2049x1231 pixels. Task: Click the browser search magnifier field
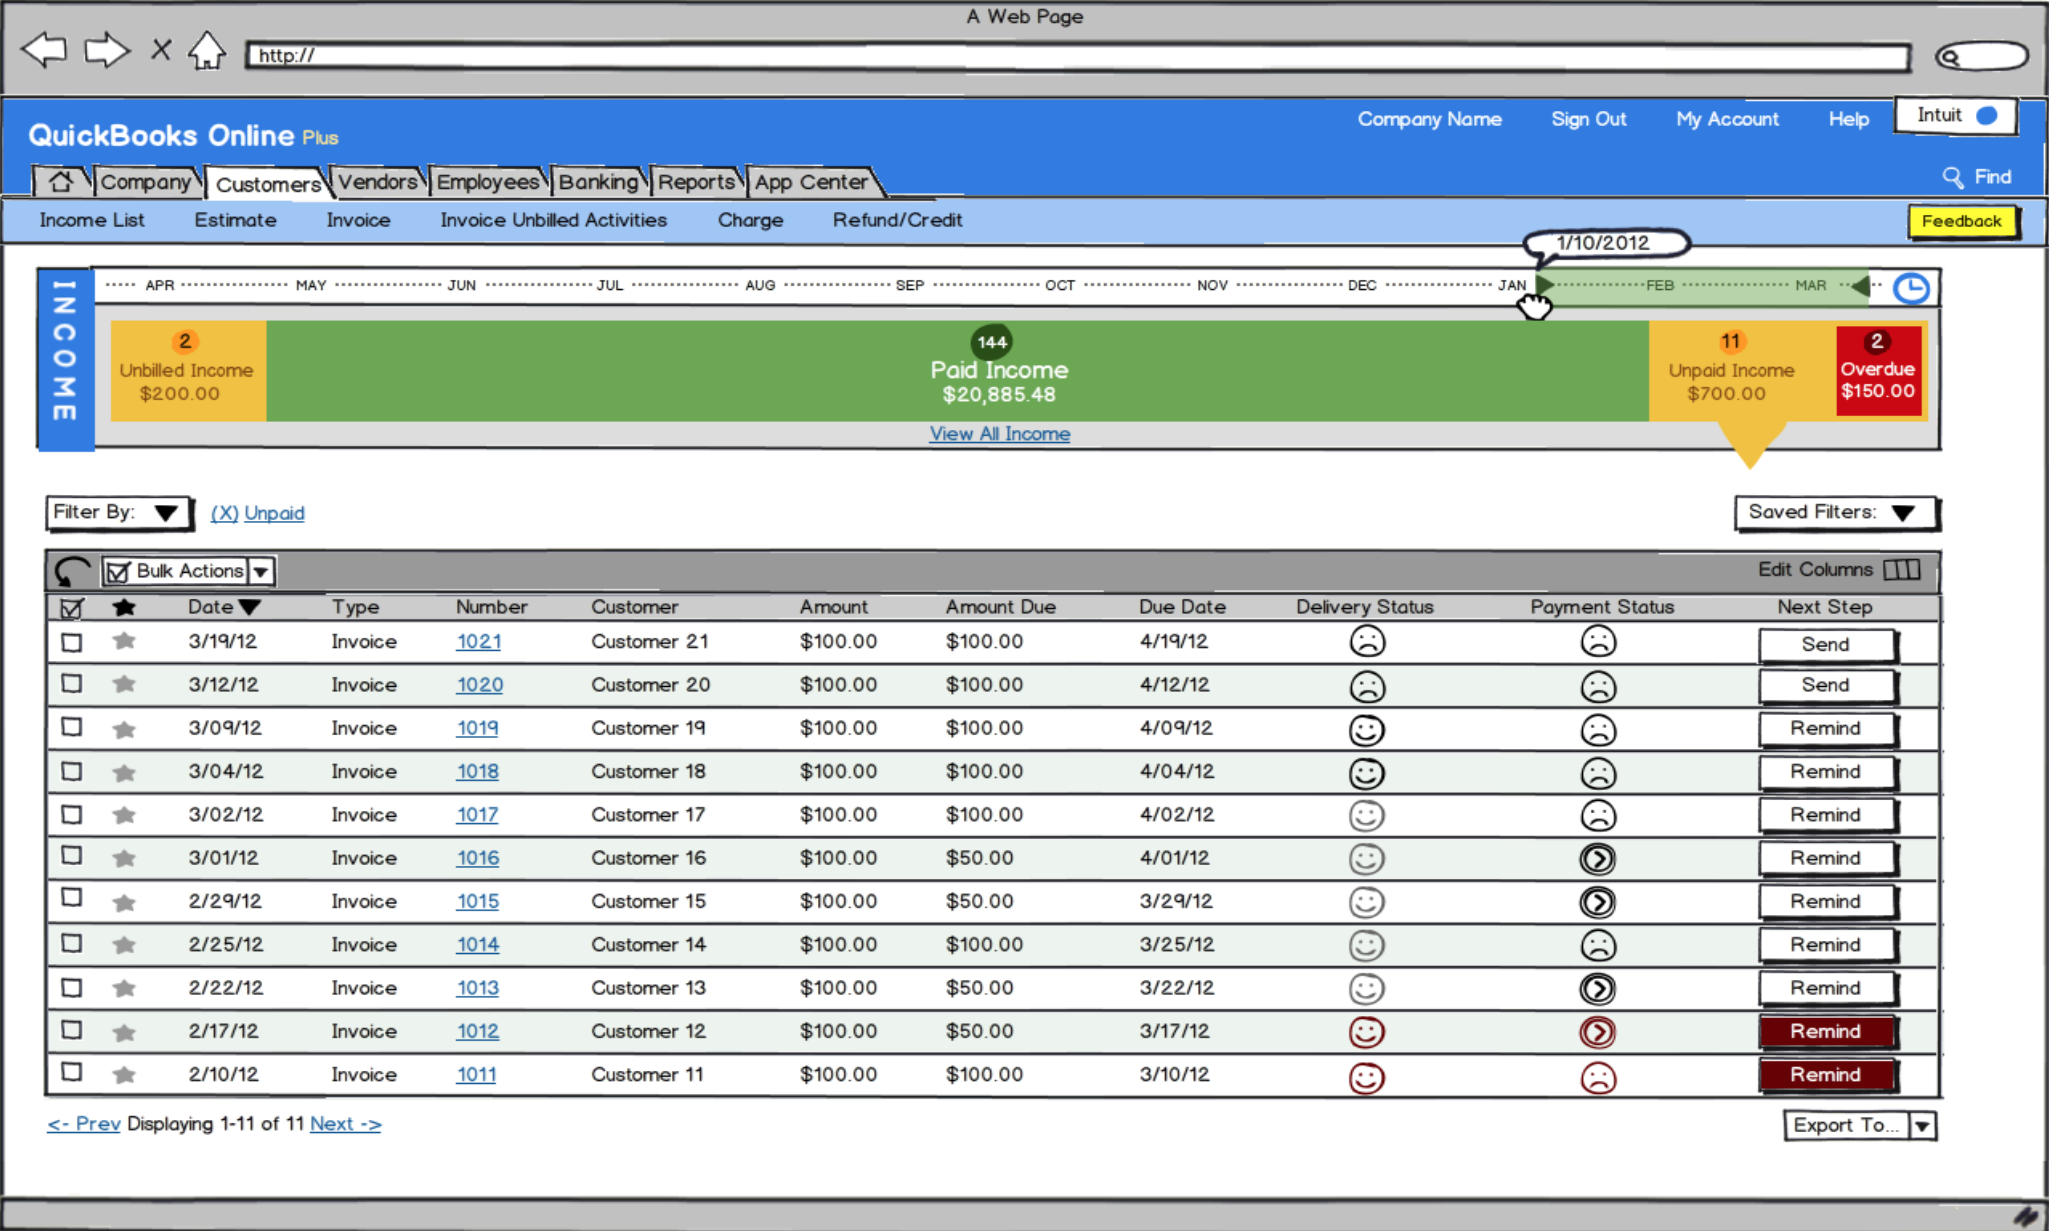(1981, 56)
